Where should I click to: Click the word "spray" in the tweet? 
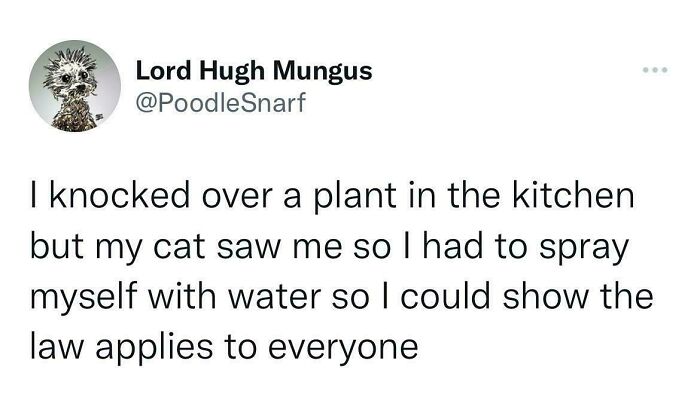click(x=584, y=249)
